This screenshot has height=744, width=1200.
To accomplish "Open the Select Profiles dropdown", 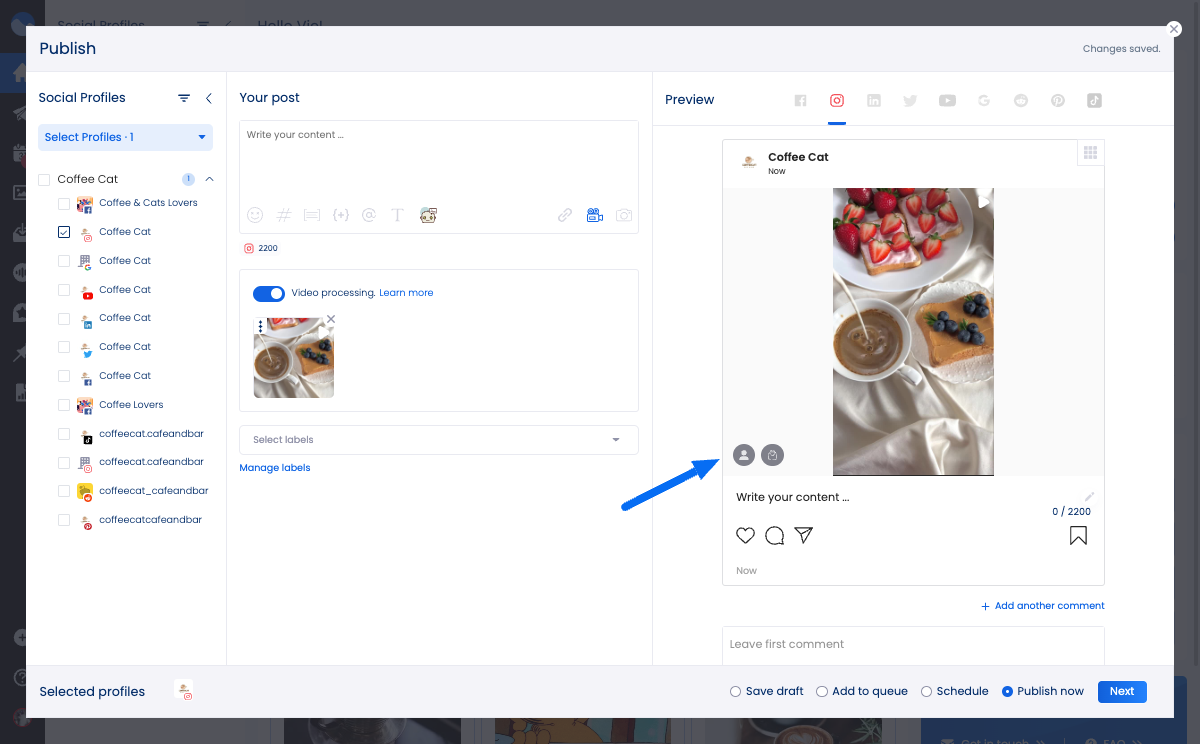I will click(x=125, y=137).
